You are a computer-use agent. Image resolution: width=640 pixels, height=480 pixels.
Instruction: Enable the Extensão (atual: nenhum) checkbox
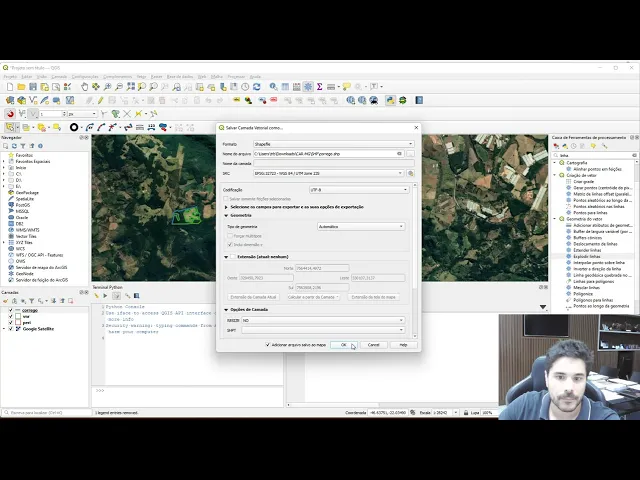coord(233,257)
